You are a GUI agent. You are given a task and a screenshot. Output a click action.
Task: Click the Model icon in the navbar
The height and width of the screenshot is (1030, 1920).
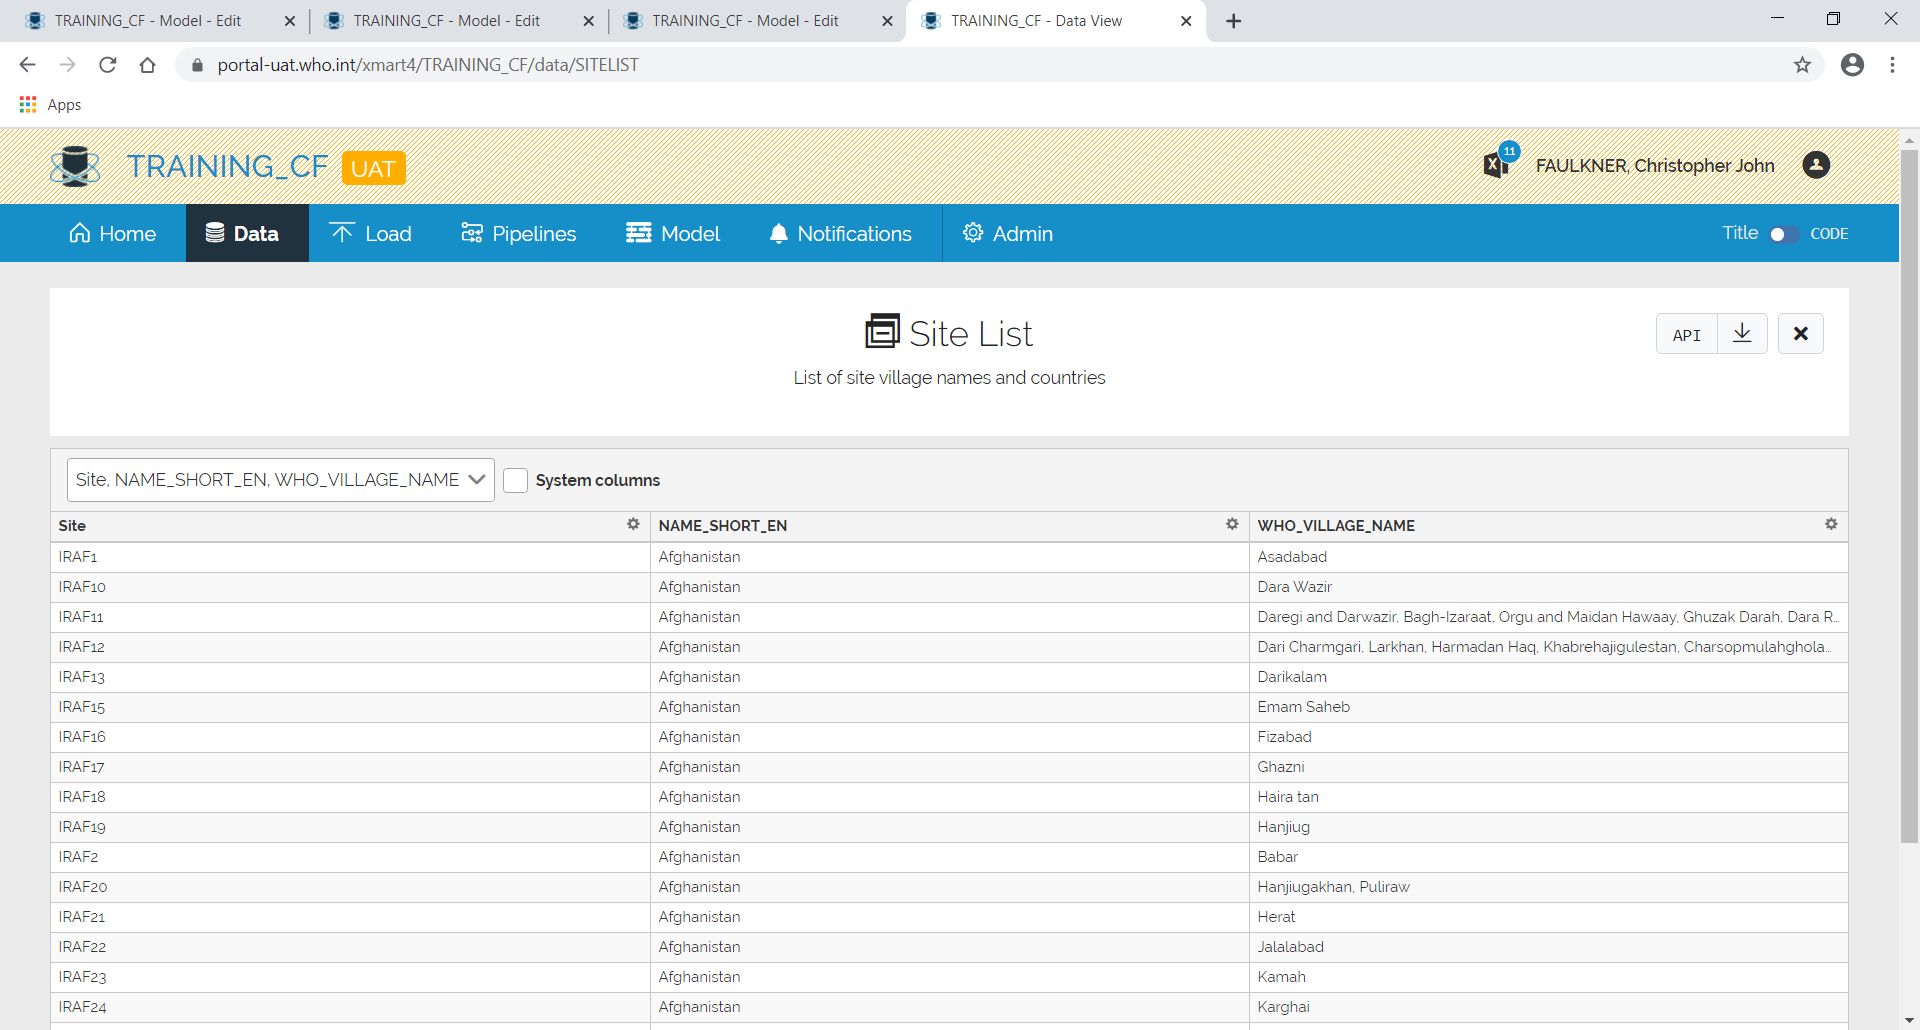pyautogui.click(x=638, y=233)
